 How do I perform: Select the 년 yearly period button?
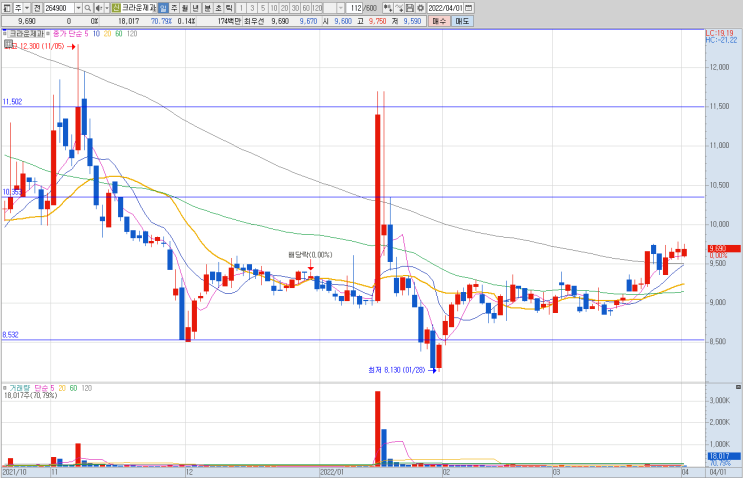196,8
